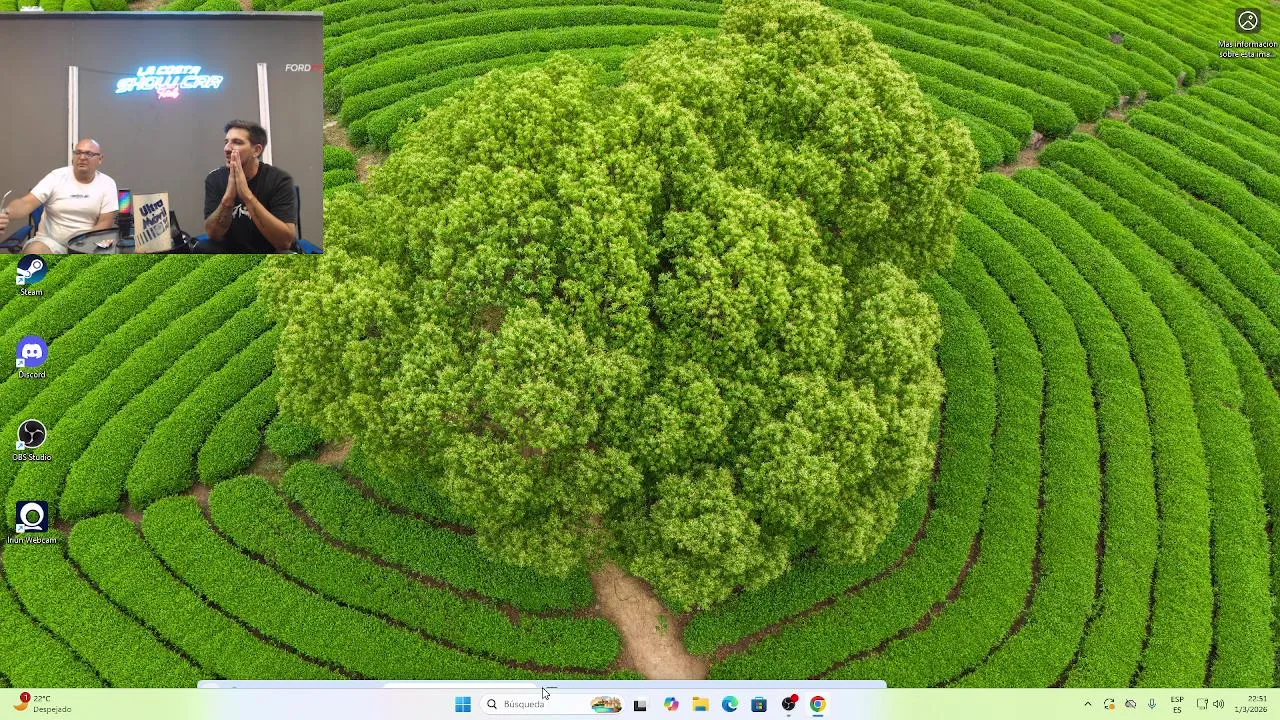Open the weather widget showing Despejado
This screenshot has height=720, width=1280.
[x=44, y=704]
